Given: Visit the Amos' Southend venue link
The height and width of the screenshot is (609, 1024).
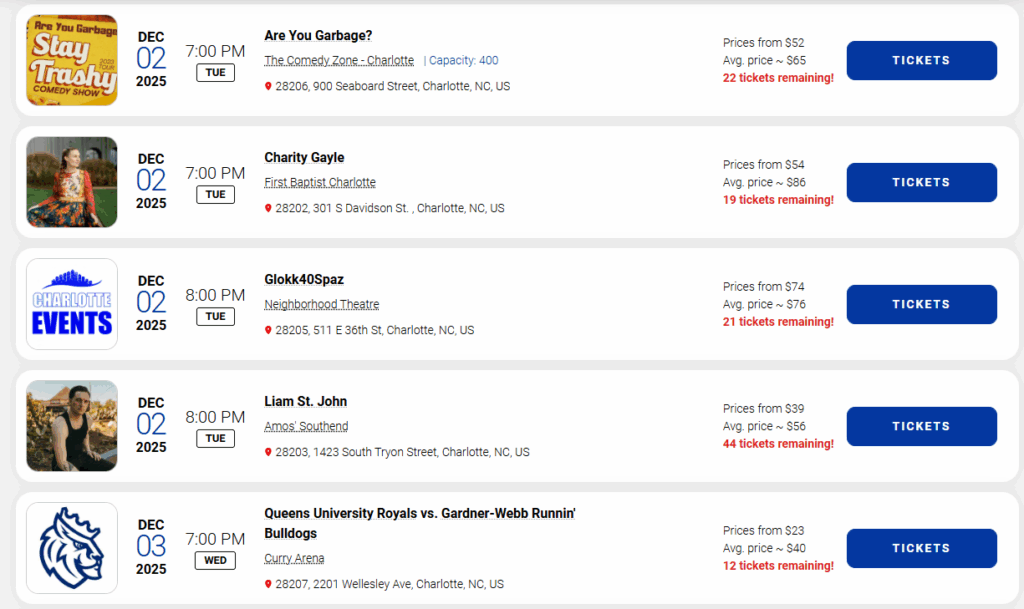Looking at the screenshot, I should click(x=305, y=427).
